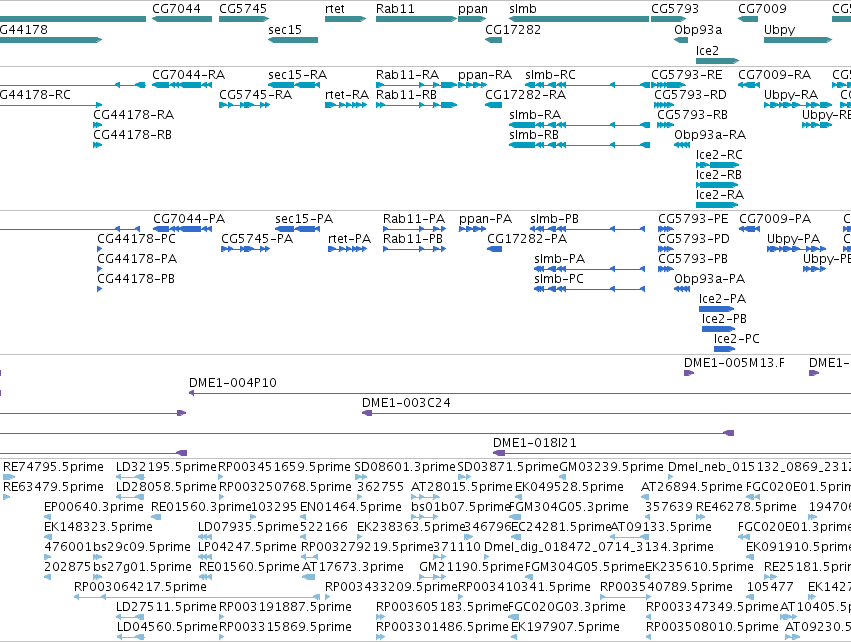Select transcript CG5793-RE
Viewport: 851px width, 642px height.
pos(687,74)
